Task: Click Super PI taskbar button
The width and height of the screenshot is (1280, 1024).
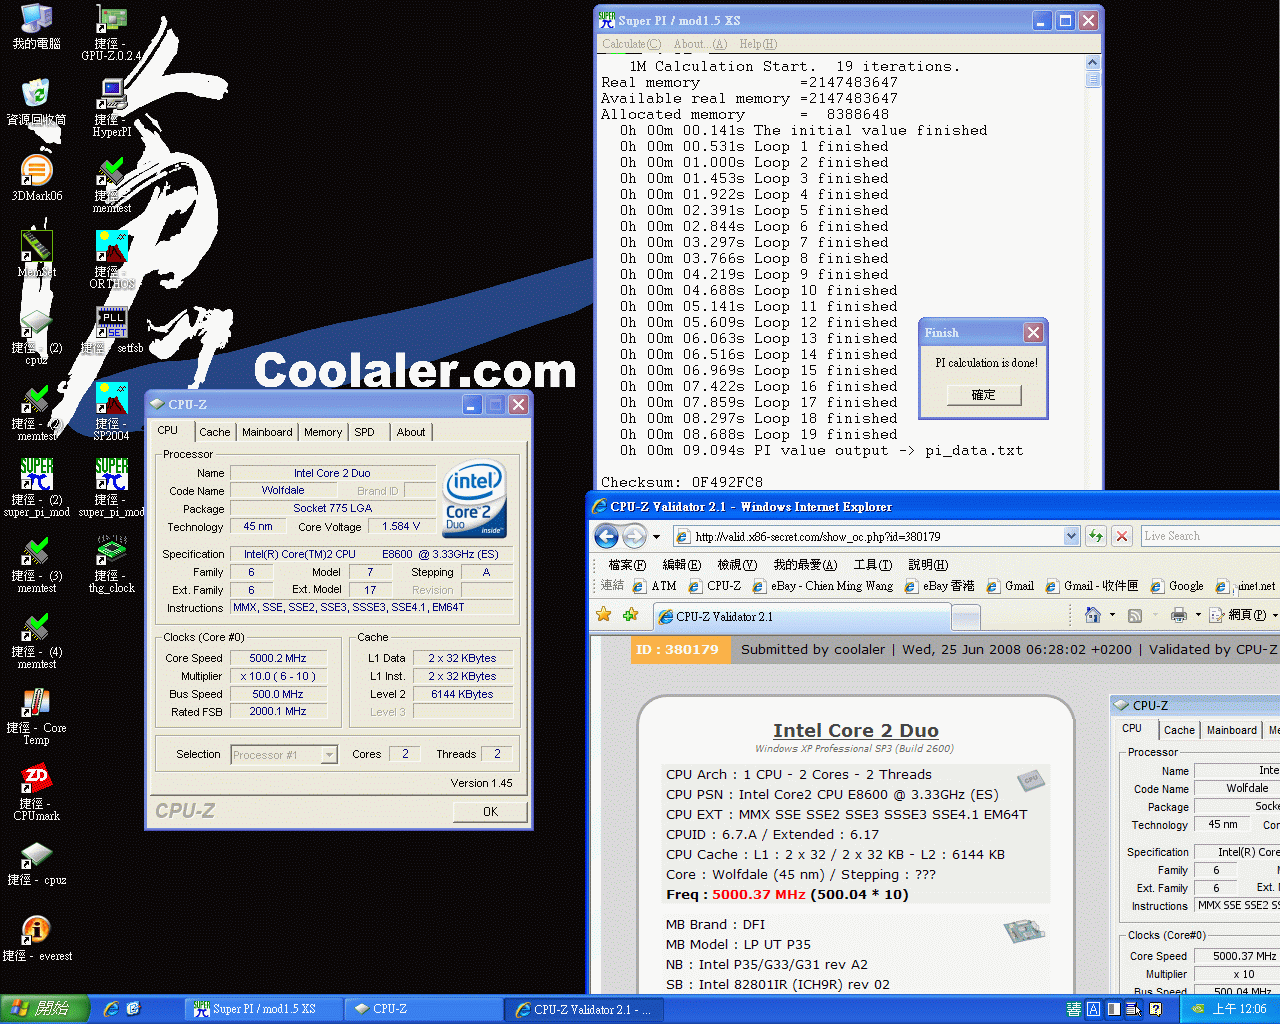Action: 264,1009
